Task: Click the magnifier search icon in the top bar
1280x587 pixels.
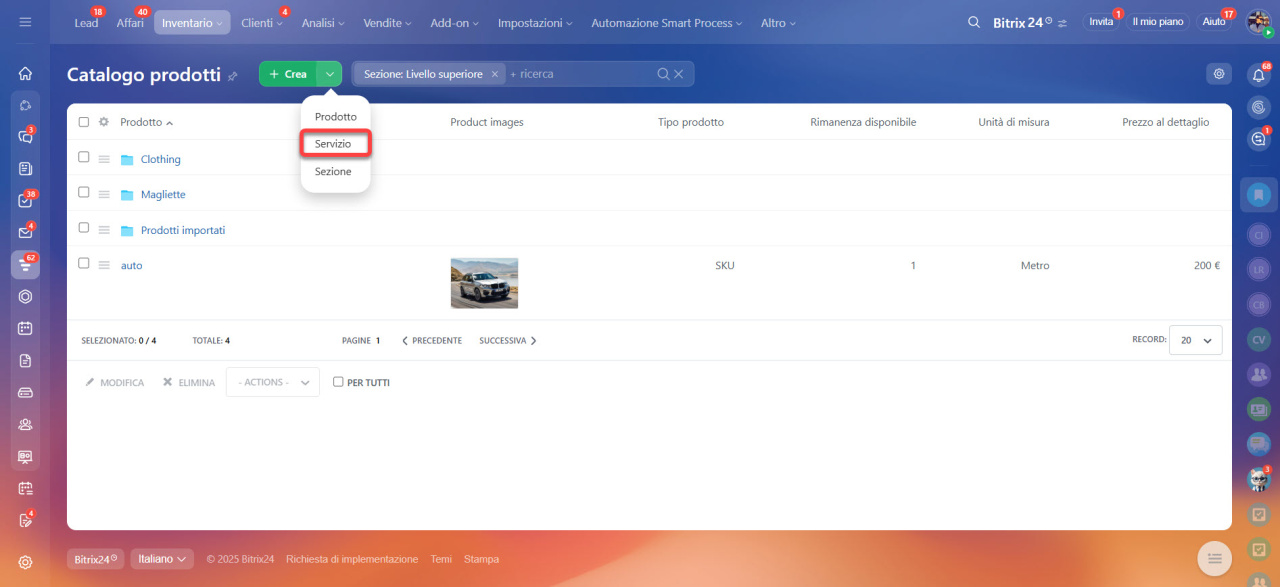Action: coord(974,22)
